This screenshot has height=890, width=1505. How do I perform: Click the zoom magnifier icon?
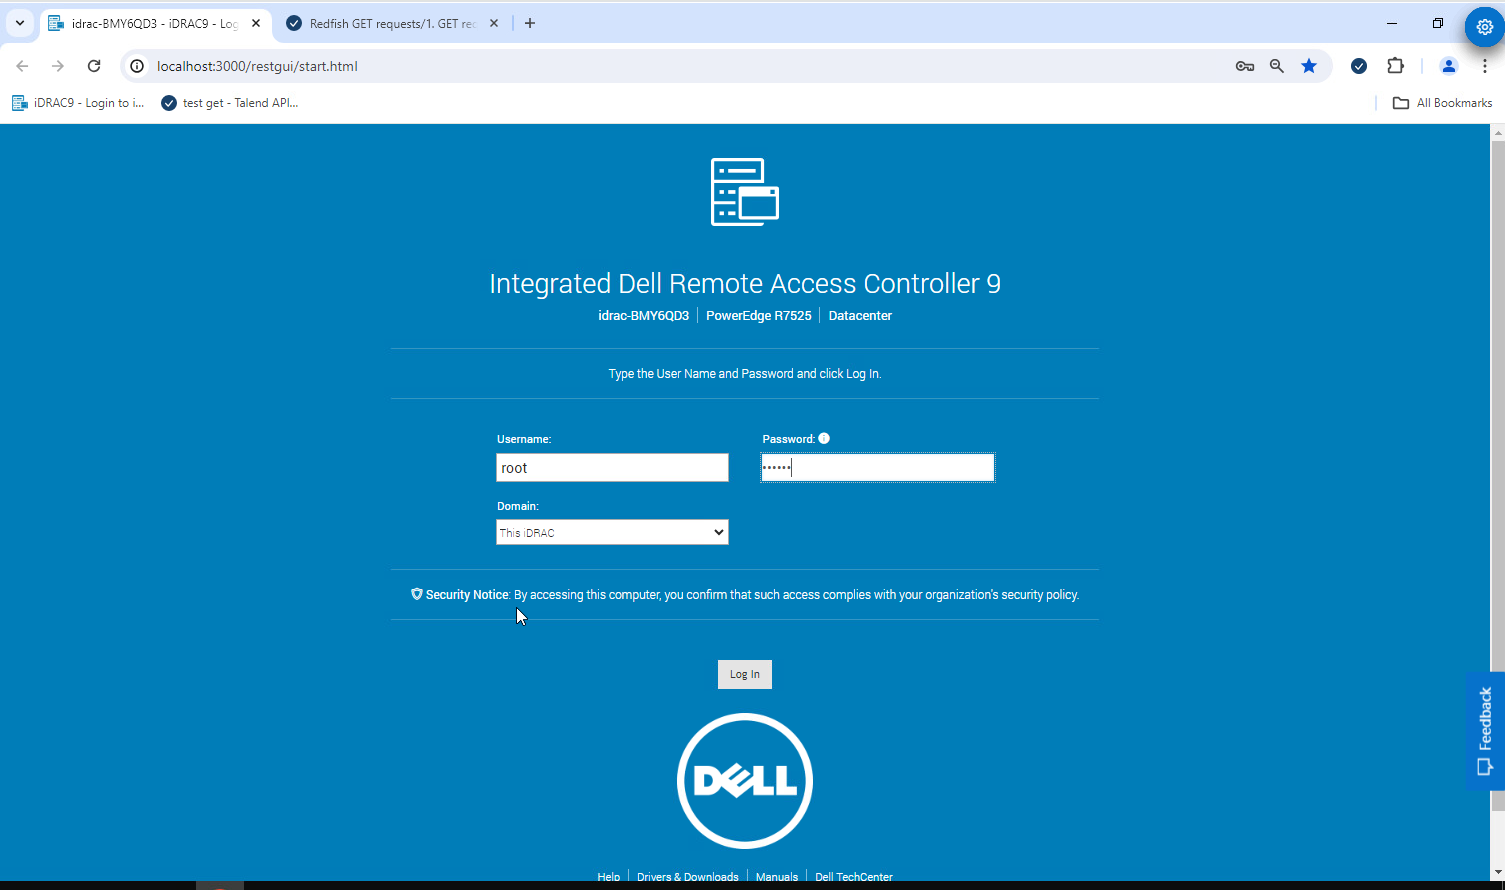[1277, 66]
